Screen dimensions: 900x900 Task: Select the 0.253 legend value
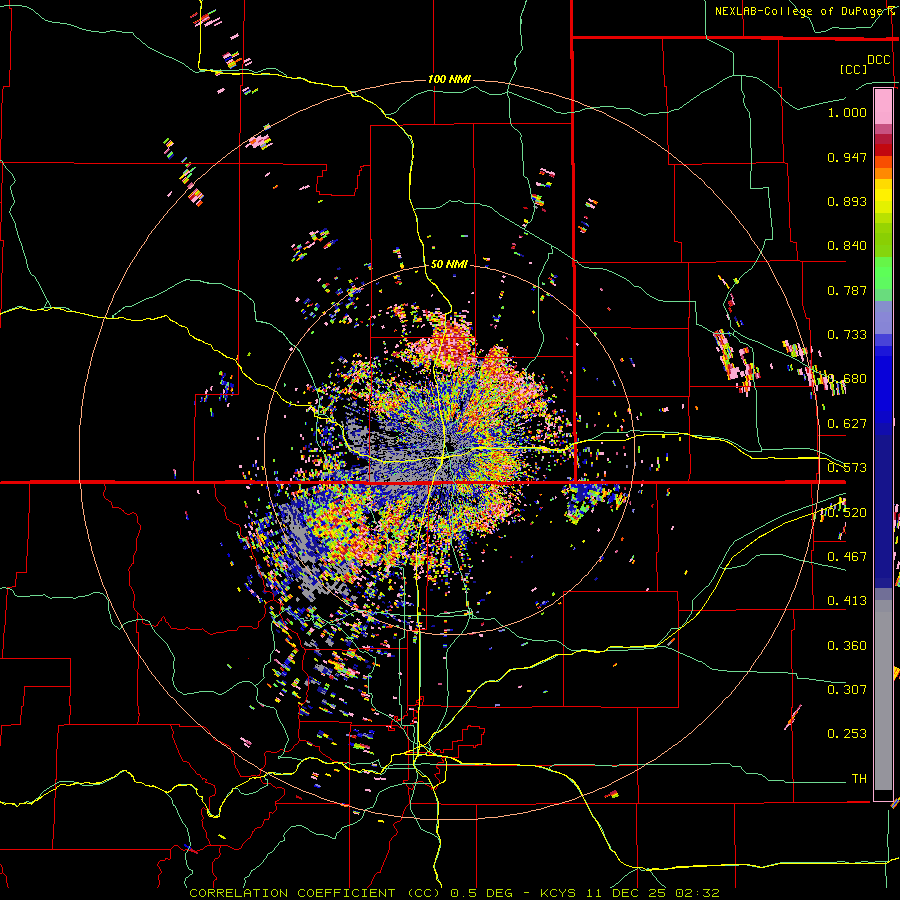click(x=847, y=734)
